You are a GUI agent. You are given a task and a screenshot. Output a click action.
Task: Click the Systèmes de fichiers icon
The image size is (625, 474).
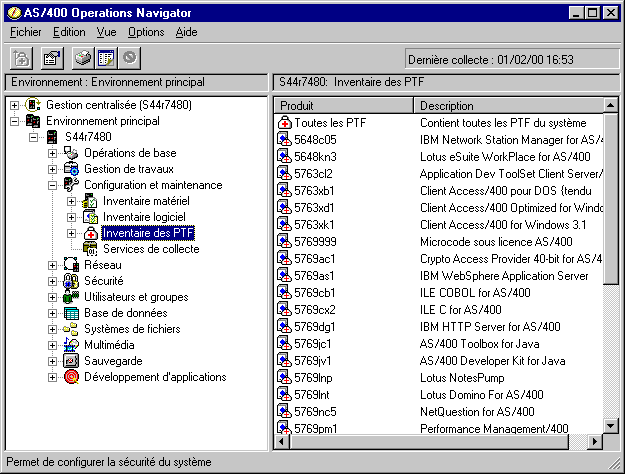coord(71,329)
